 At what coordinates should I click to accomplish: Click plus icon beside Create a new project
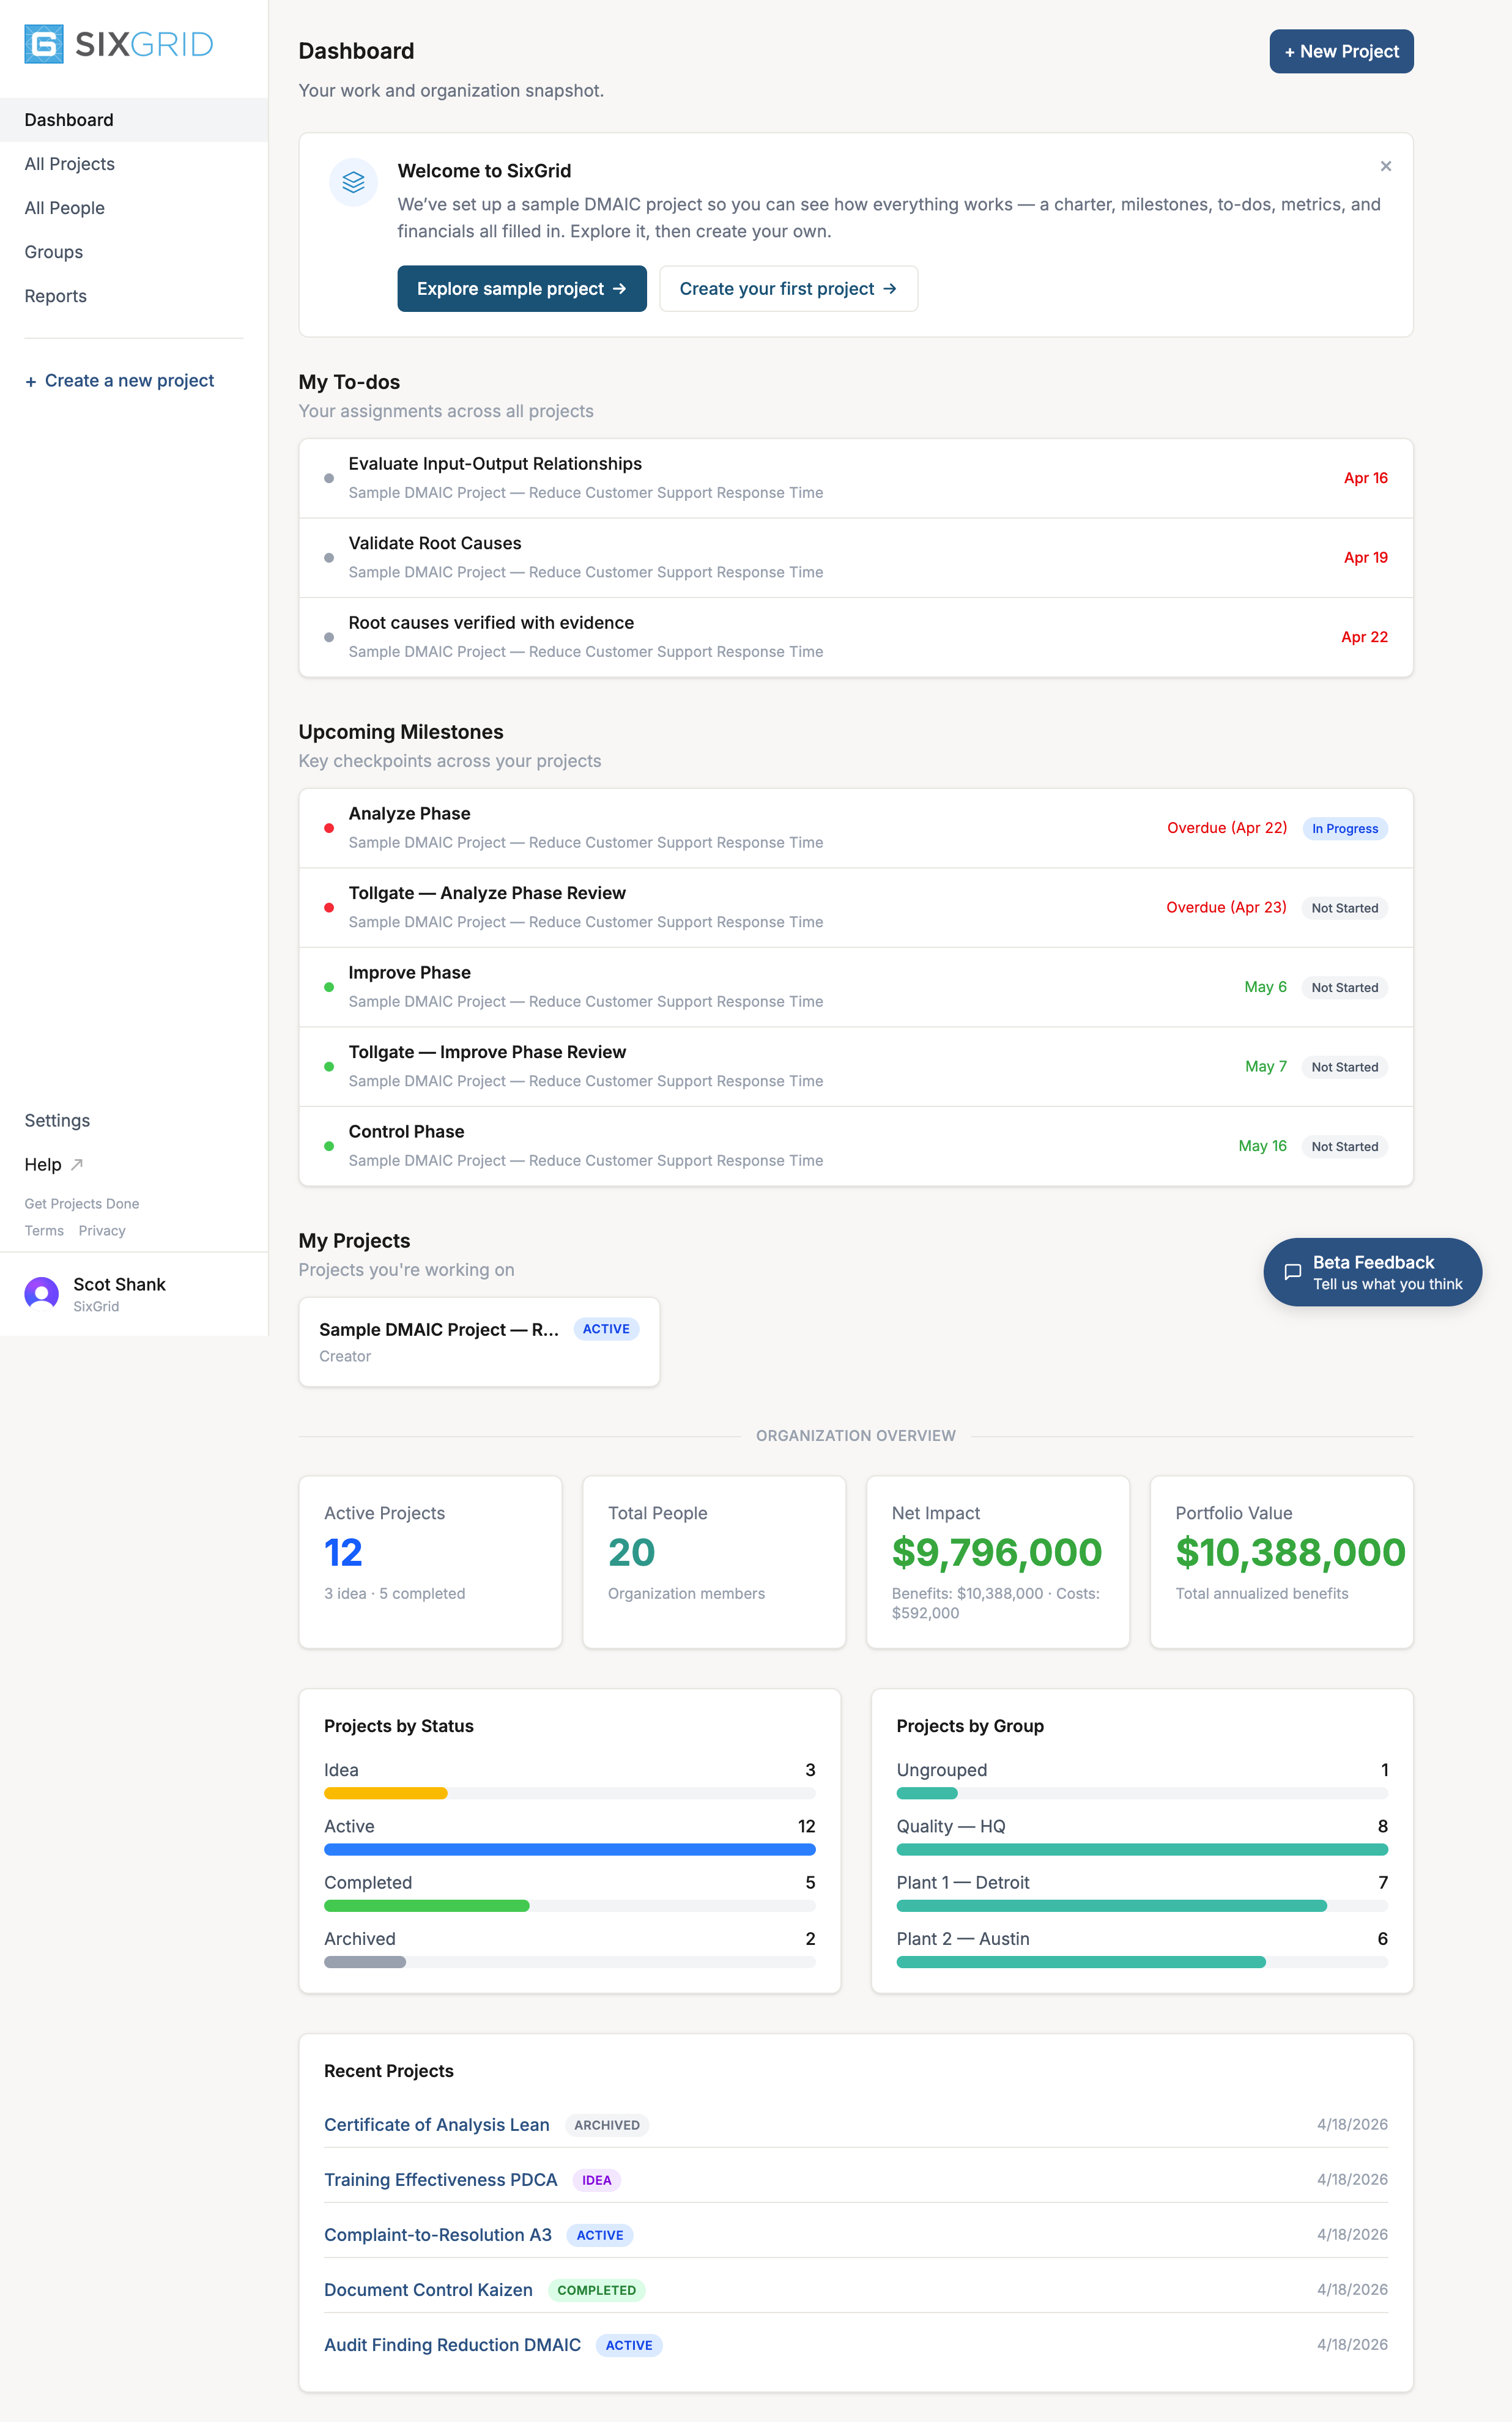pyautogui.click(x=31, y=381)
